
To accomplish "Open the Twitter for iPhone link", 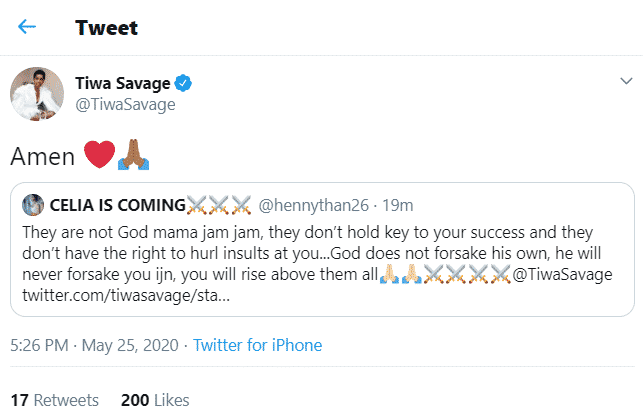I will 258,346.
